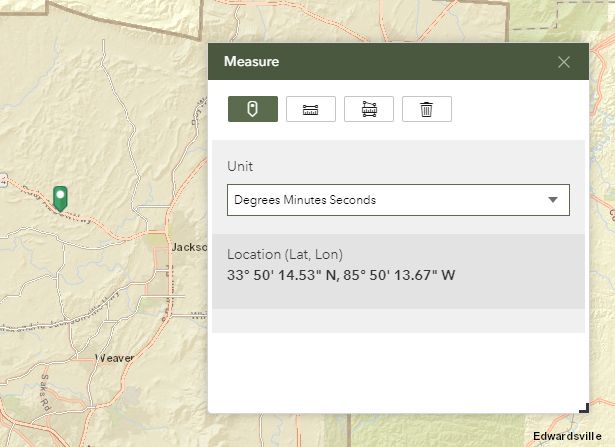Click the Edwardsville label on the map
Screen dimensions: 615x447
(567, 436)
